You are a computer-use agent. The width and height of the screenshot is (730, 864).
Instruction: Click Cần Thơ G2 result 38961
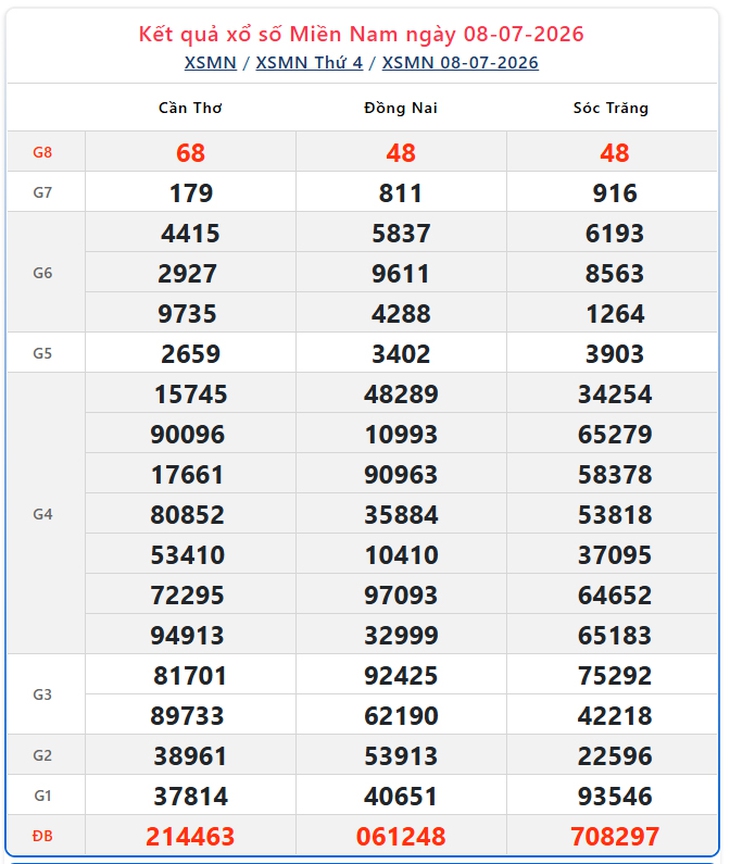click(x=191, y=756)
